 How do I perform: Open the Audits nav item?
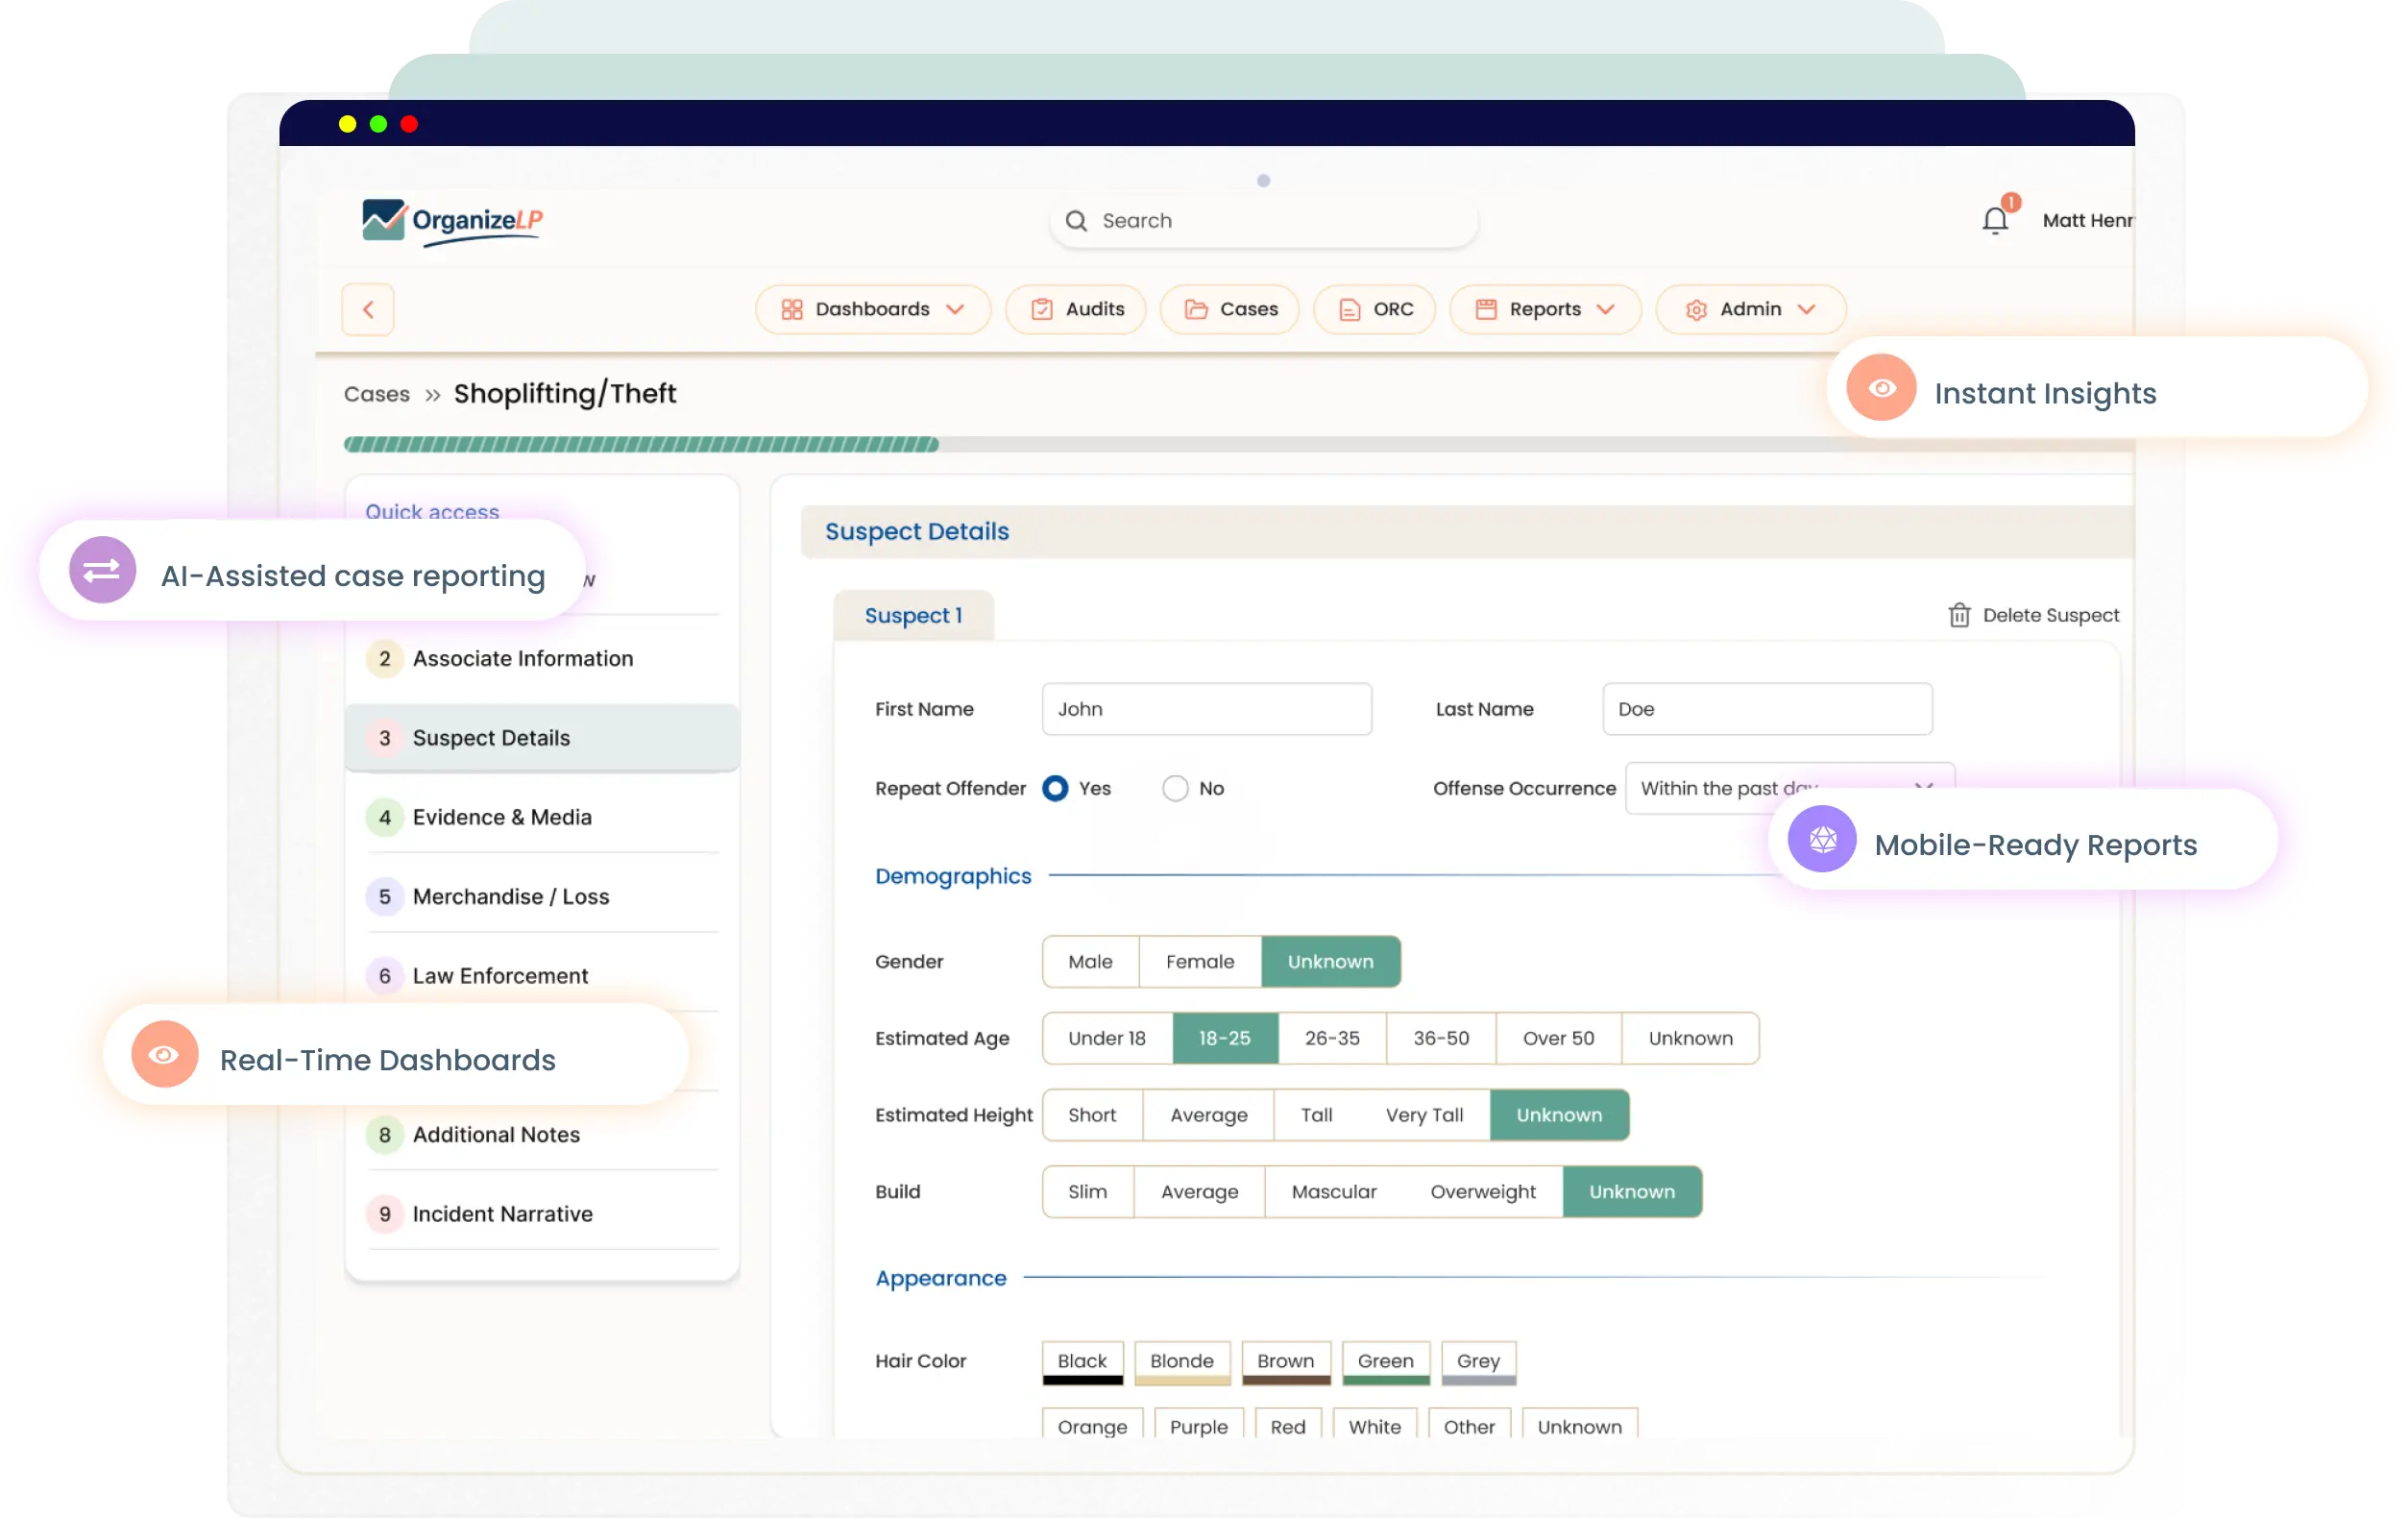[x=1076, y=309]
